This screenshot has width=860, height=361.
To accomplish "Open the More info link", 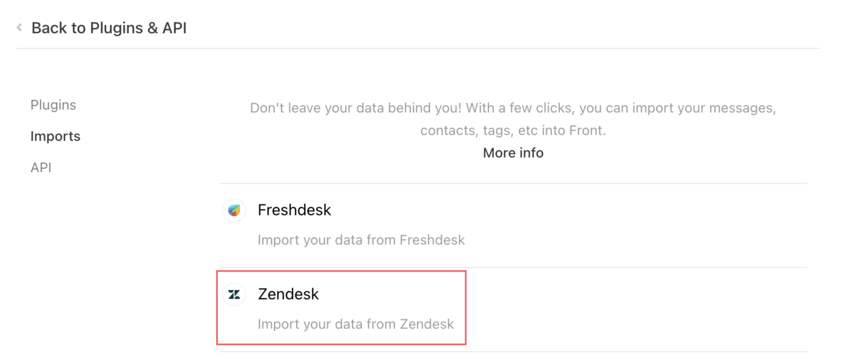I will [513, 153].
